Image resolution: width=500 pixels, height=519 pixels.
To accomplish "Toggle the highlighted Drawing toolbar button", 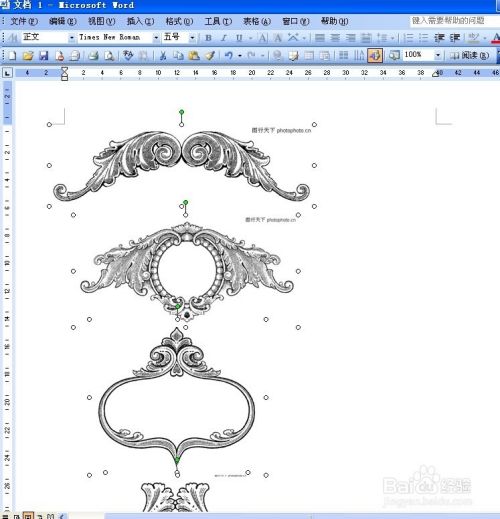I will [x=375, y=55].
